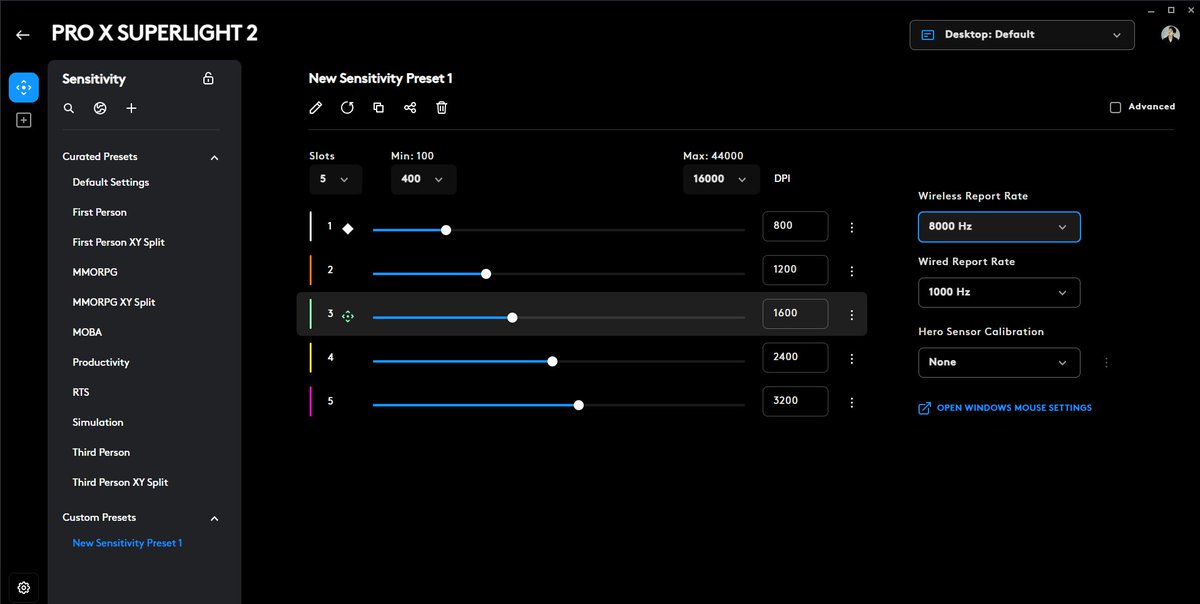Add a new preset with plus icon

point(131,108)
